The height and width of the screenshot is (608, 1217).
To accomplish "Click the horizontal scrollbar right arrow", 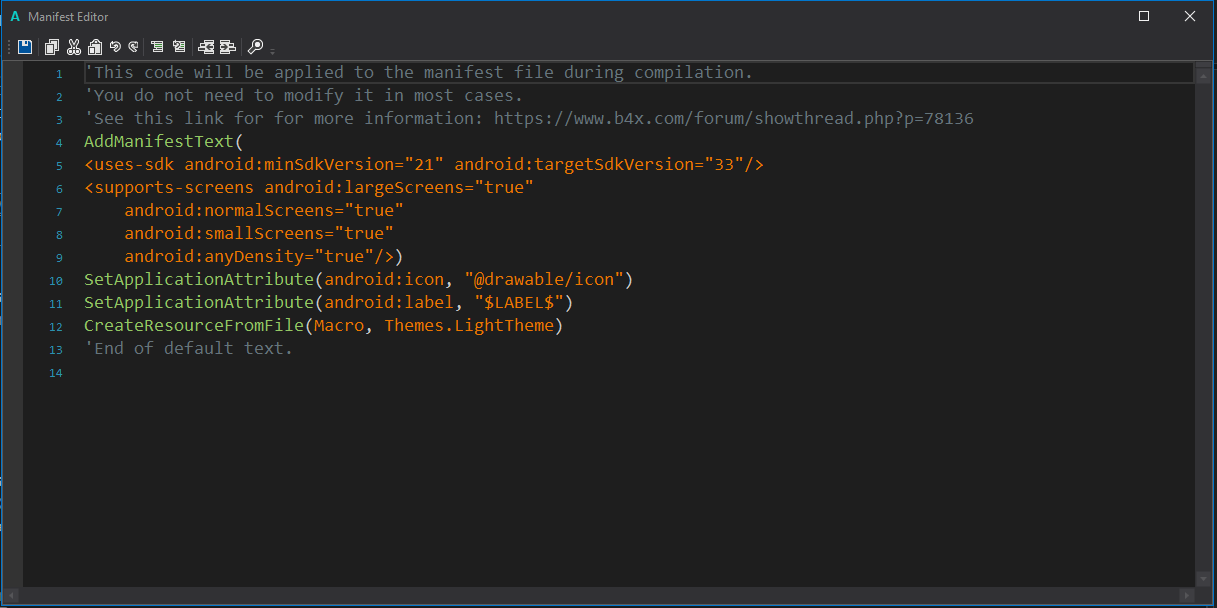I will tap(1187, 596).
